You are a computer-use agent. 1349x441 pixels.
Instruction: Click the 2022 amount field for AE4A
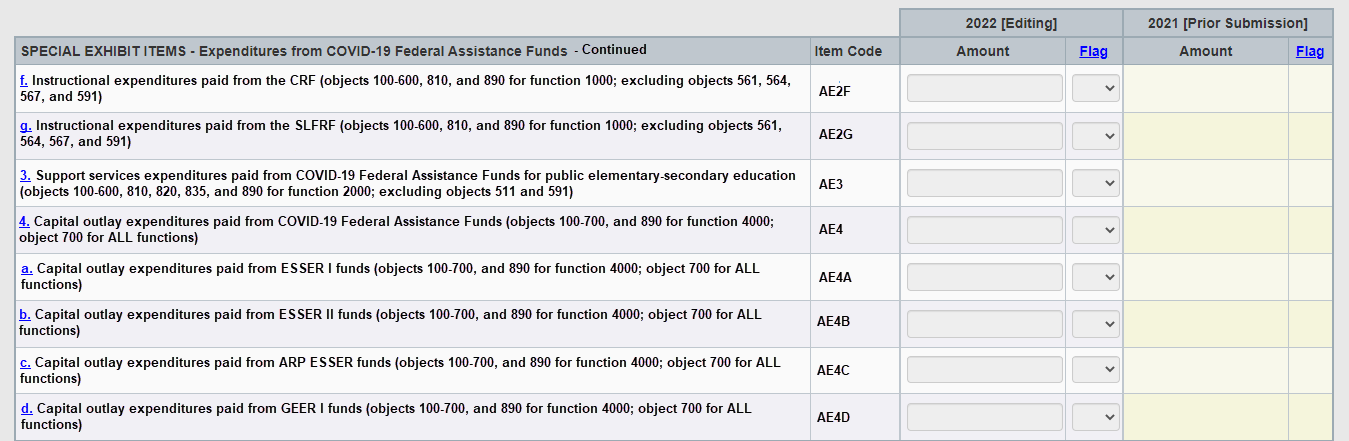tap(984, 277)
